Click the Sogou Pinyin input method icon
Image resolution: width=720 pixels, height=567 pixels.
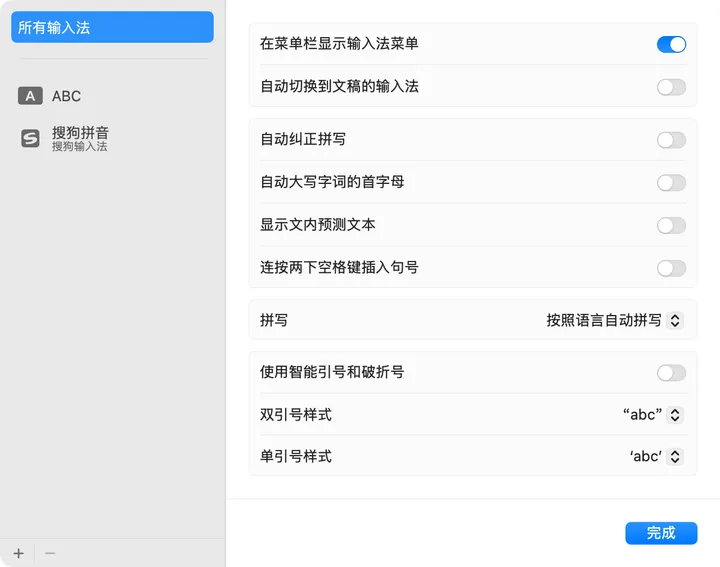(30, 139)
